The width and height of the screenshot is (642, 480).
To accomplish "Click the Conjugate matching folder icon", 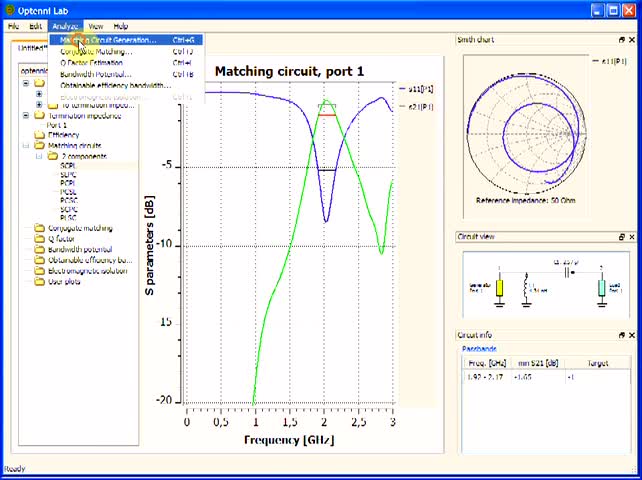I will coord(39,228).
